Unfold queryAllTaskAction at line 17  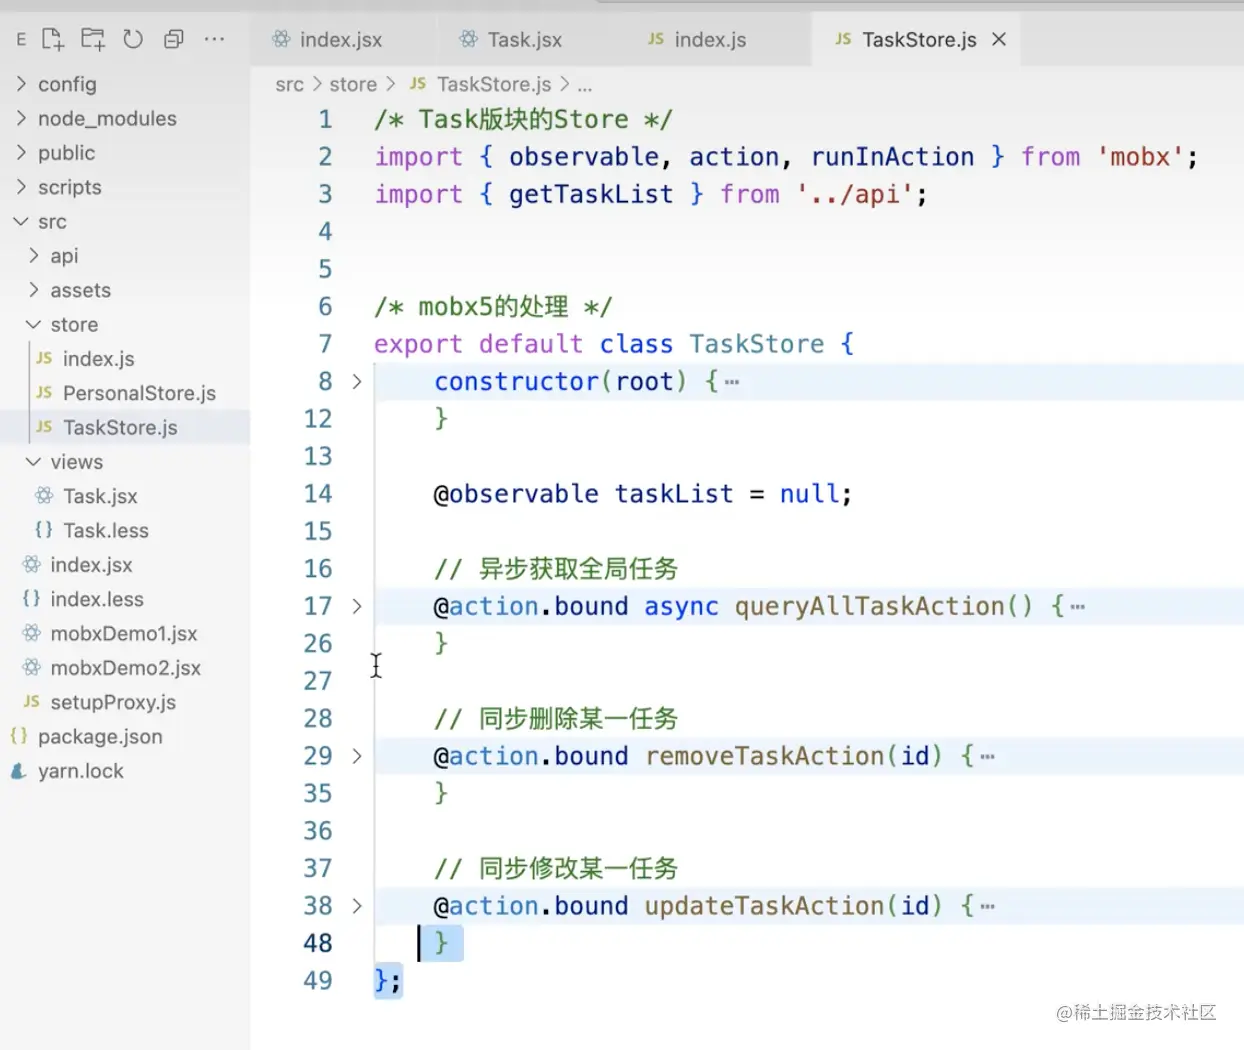pos(357,606)
